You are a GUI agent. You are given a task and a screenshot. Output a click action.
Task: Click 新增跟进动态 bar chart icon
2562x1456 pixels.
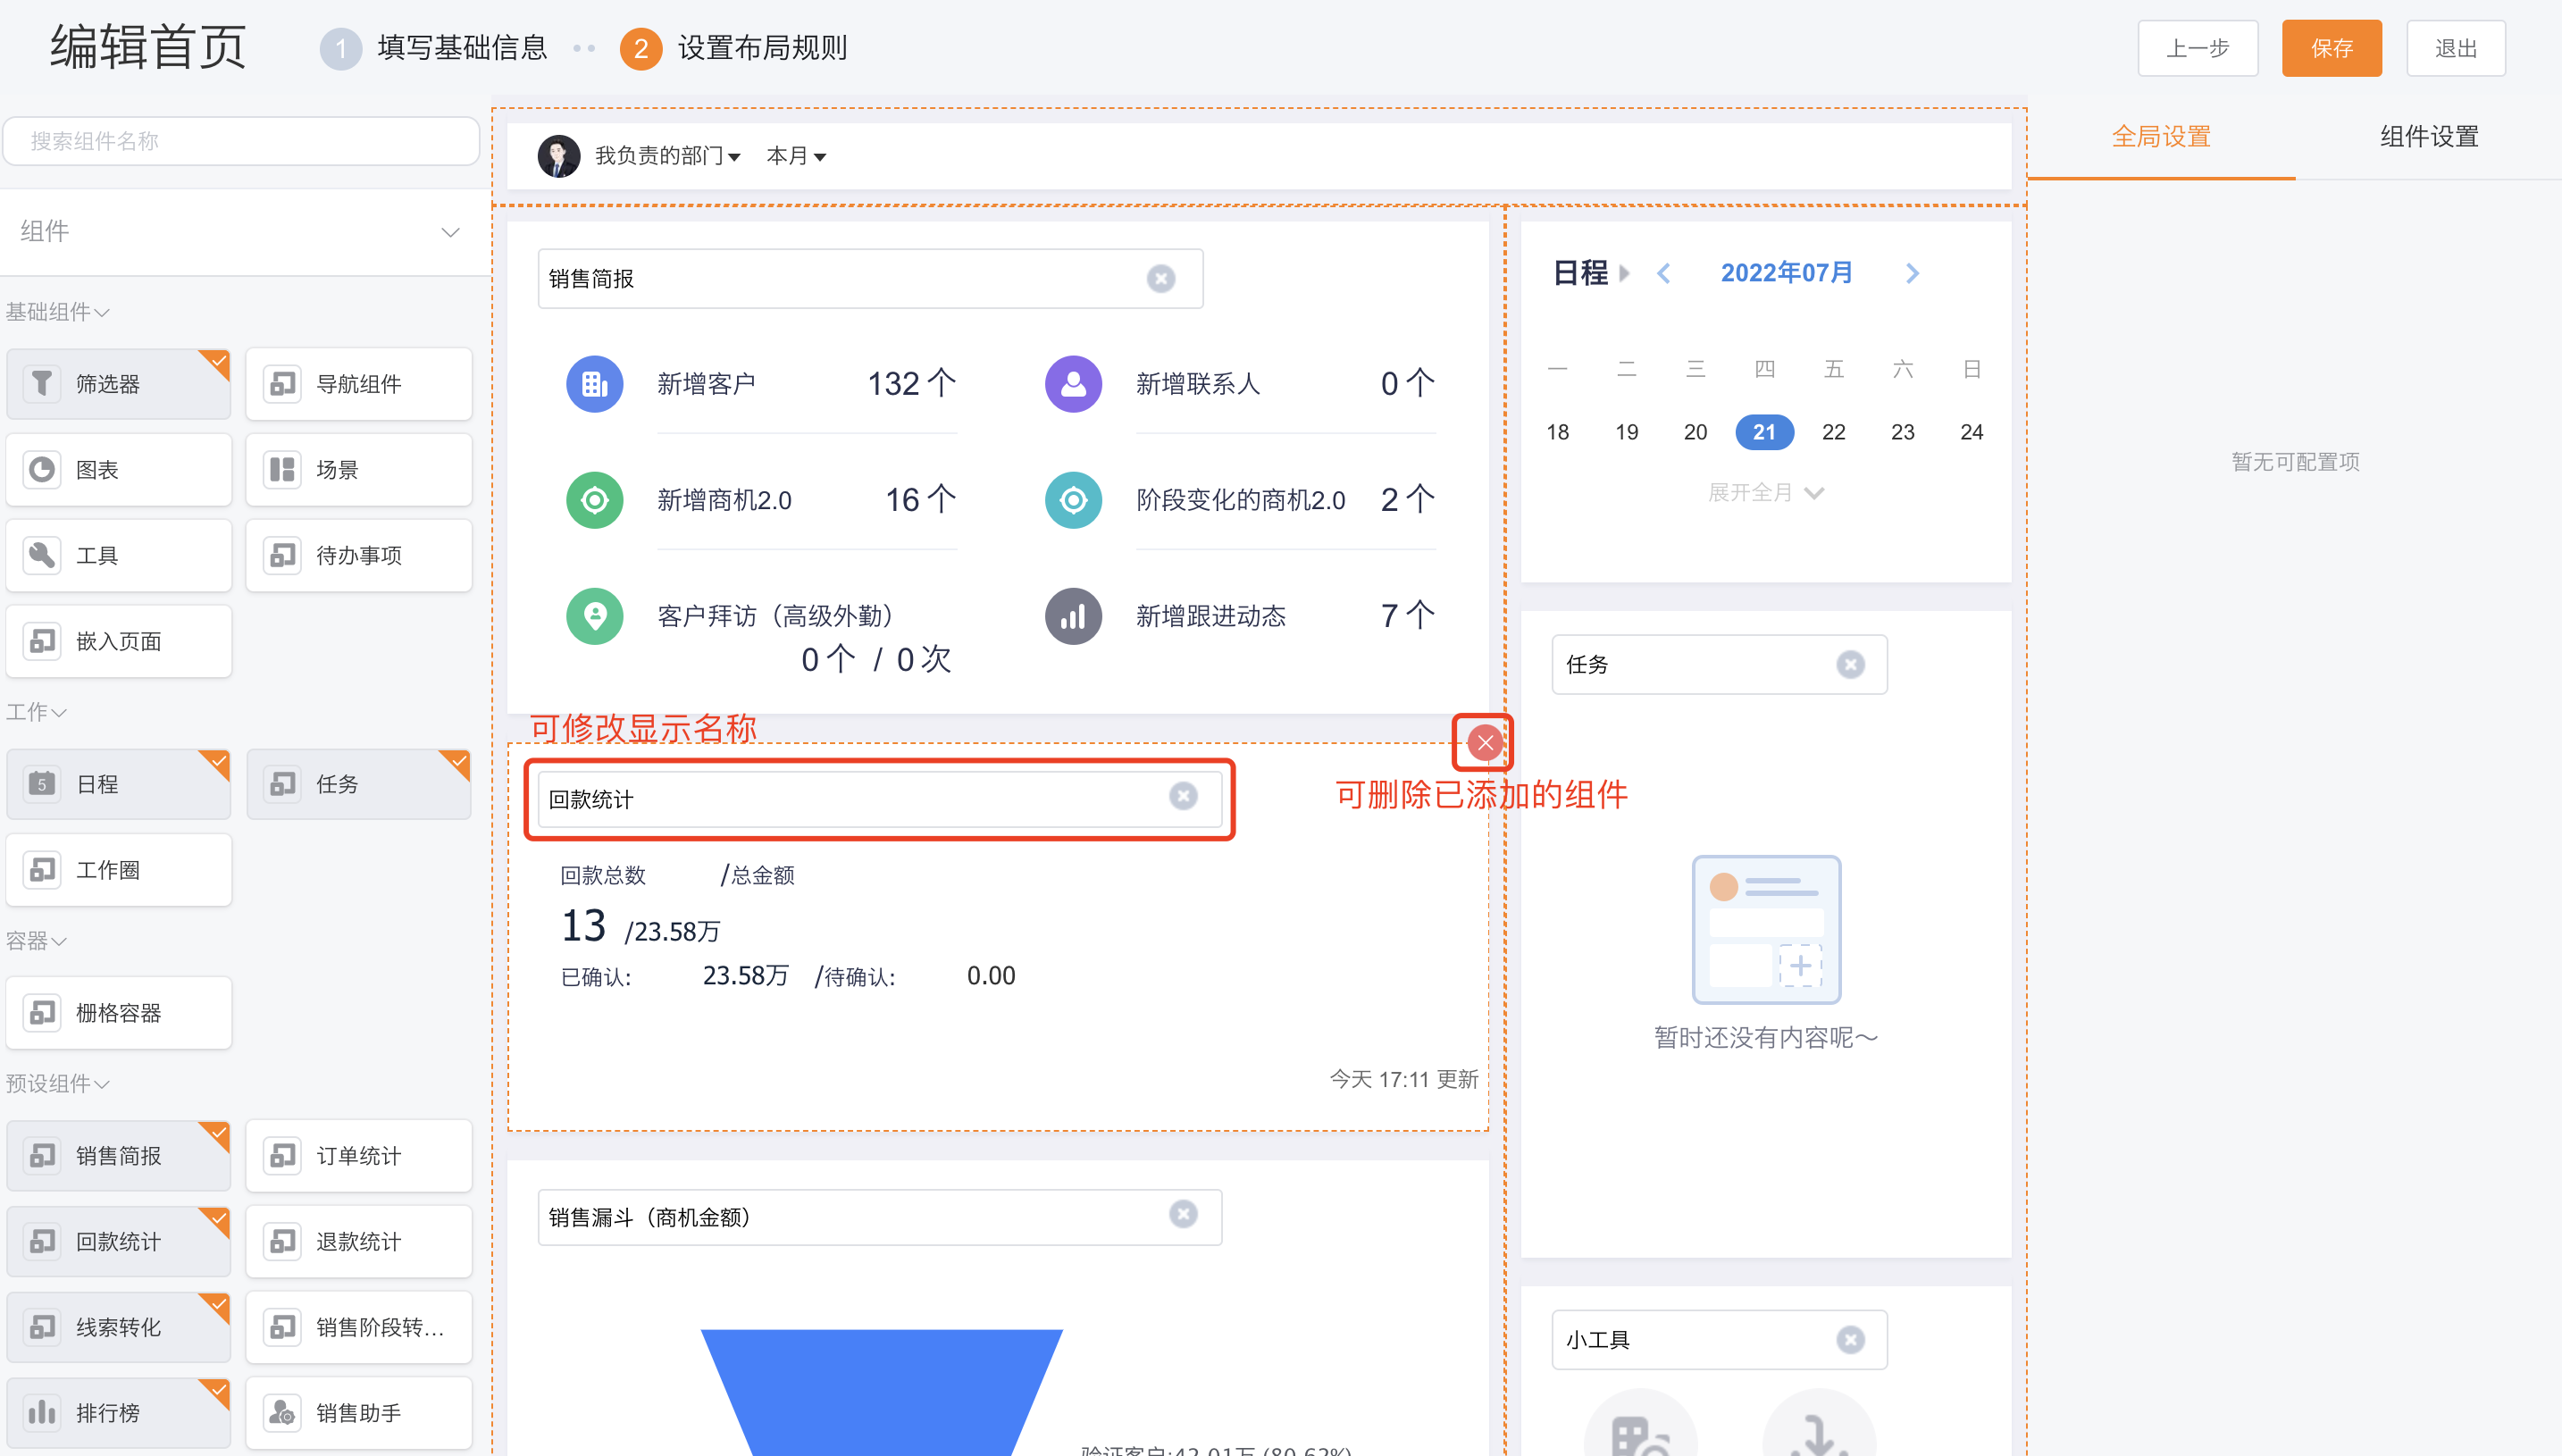pos(1073,616)
